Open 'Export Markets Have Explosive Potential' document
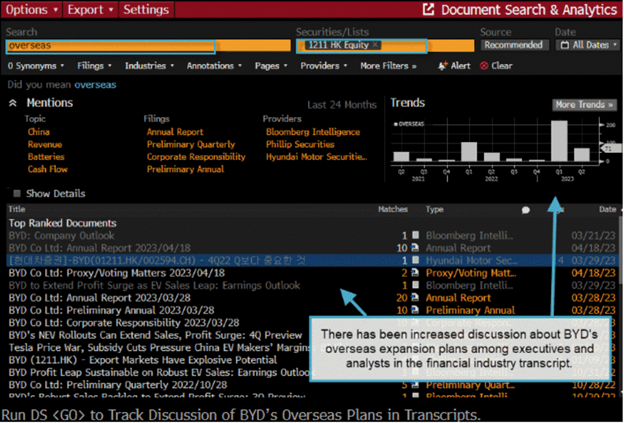 (142, 360)
